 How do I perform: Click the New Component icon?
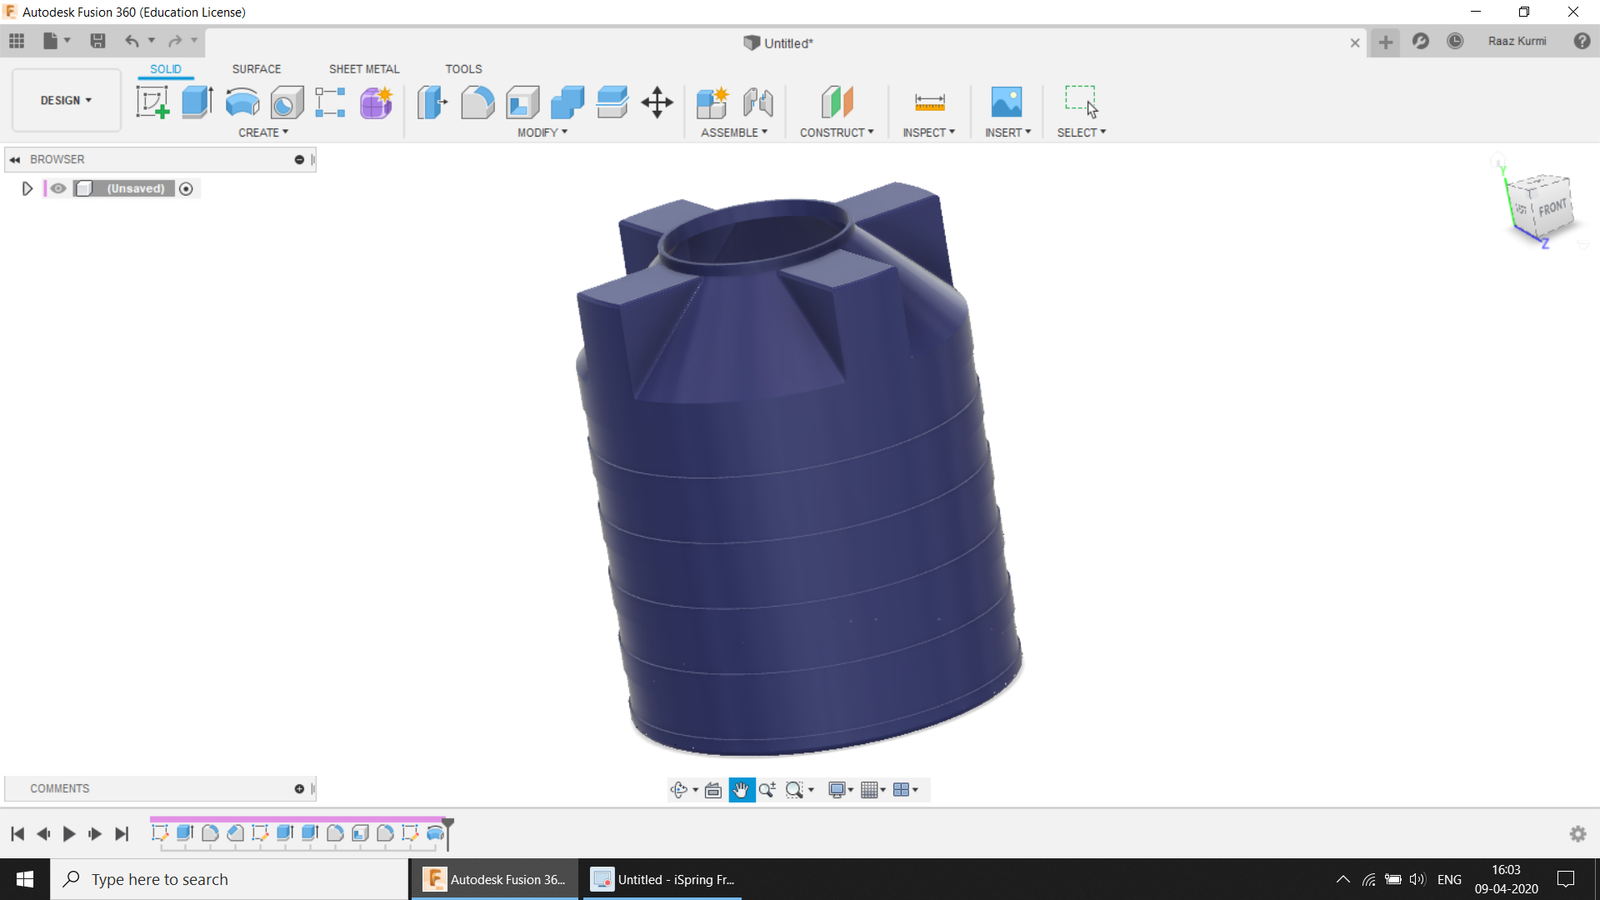point(712,102)
